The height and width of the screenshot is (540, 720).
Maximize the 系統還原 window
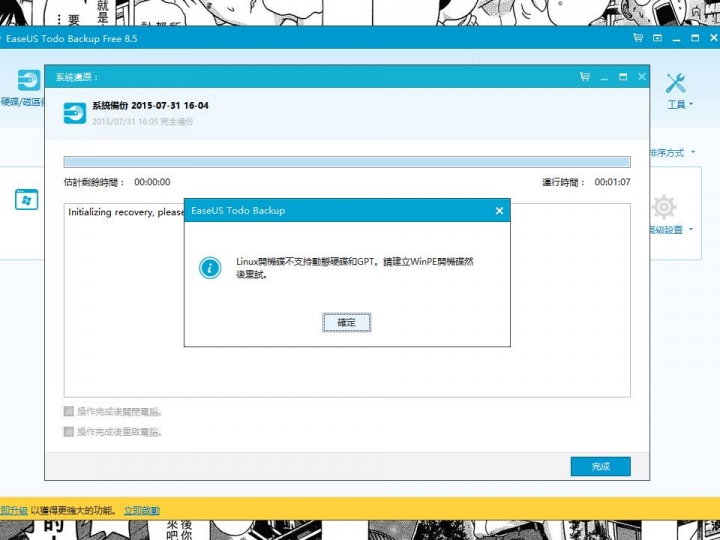(623, 77)
